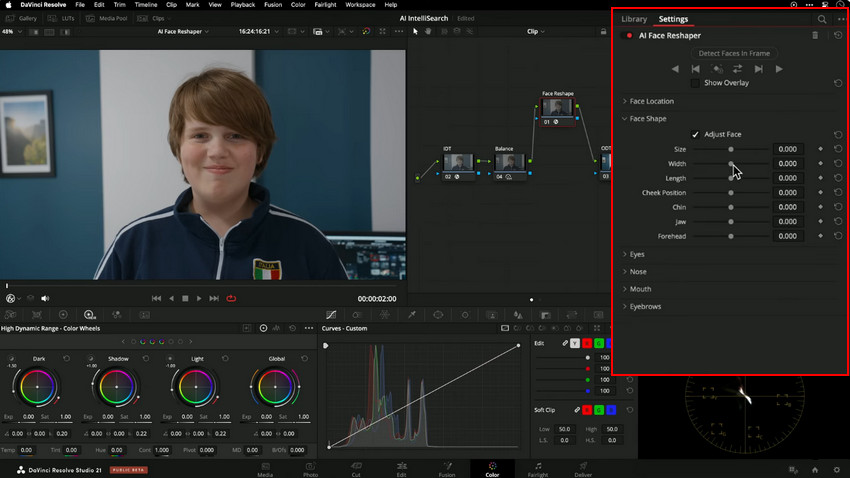Open the Power Window palette

coord(438,315)
